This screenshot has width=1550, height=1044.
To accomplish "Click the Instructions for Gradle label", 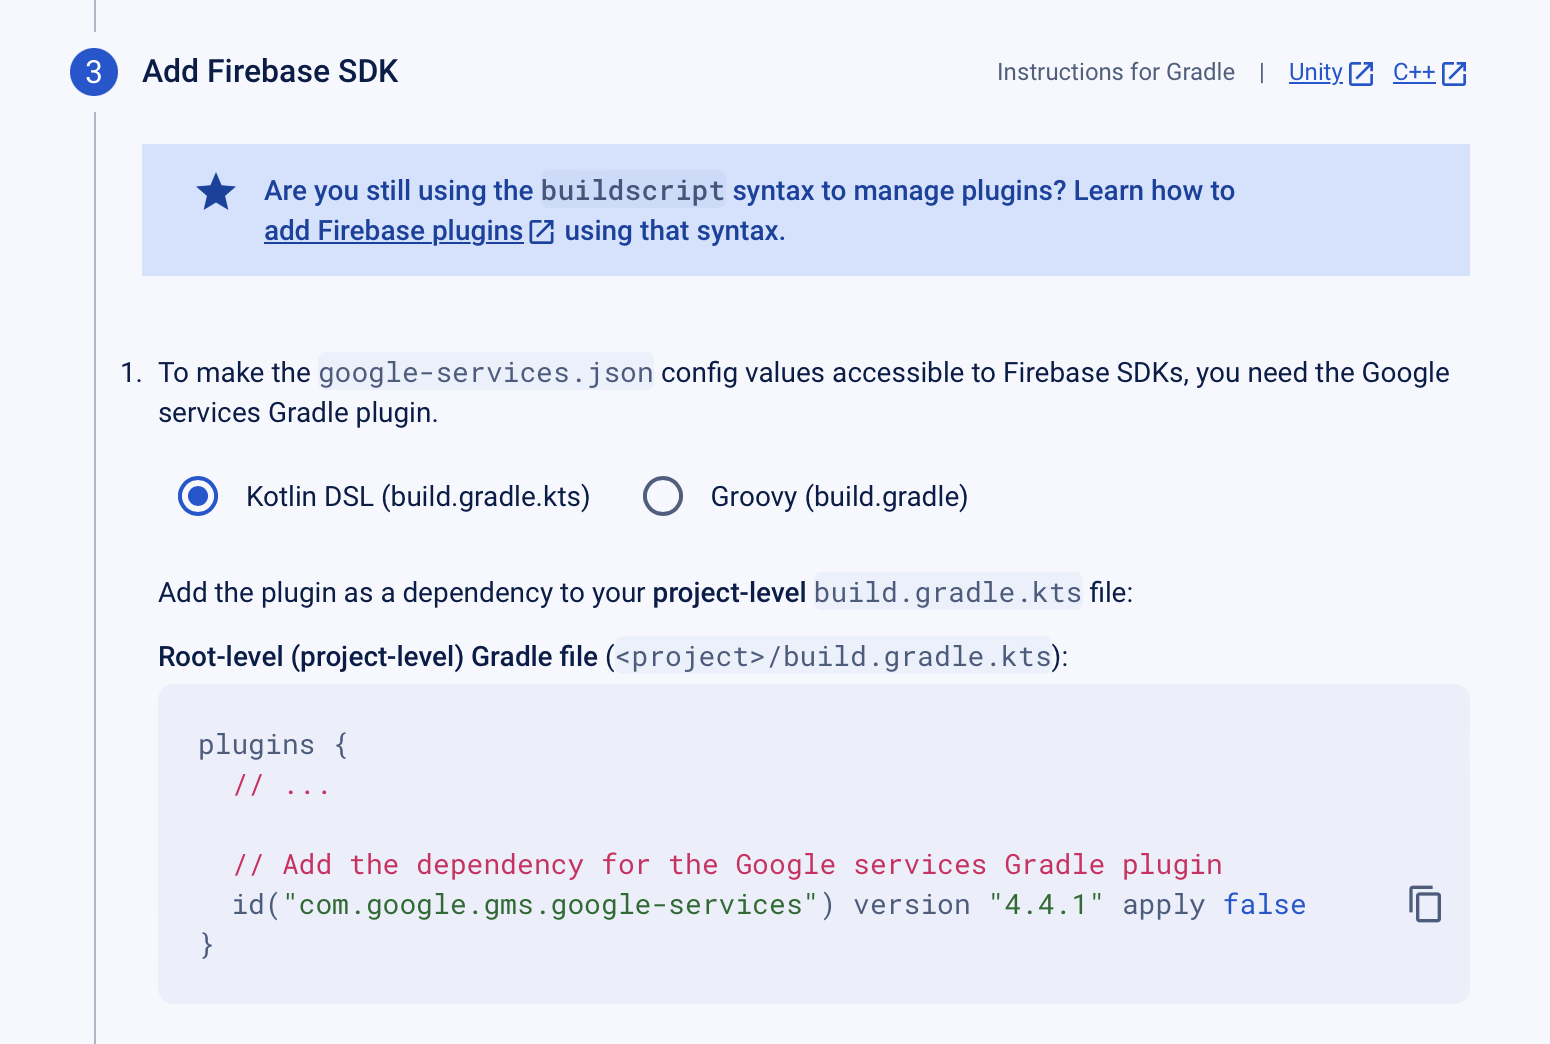I will click(1116, 72).
